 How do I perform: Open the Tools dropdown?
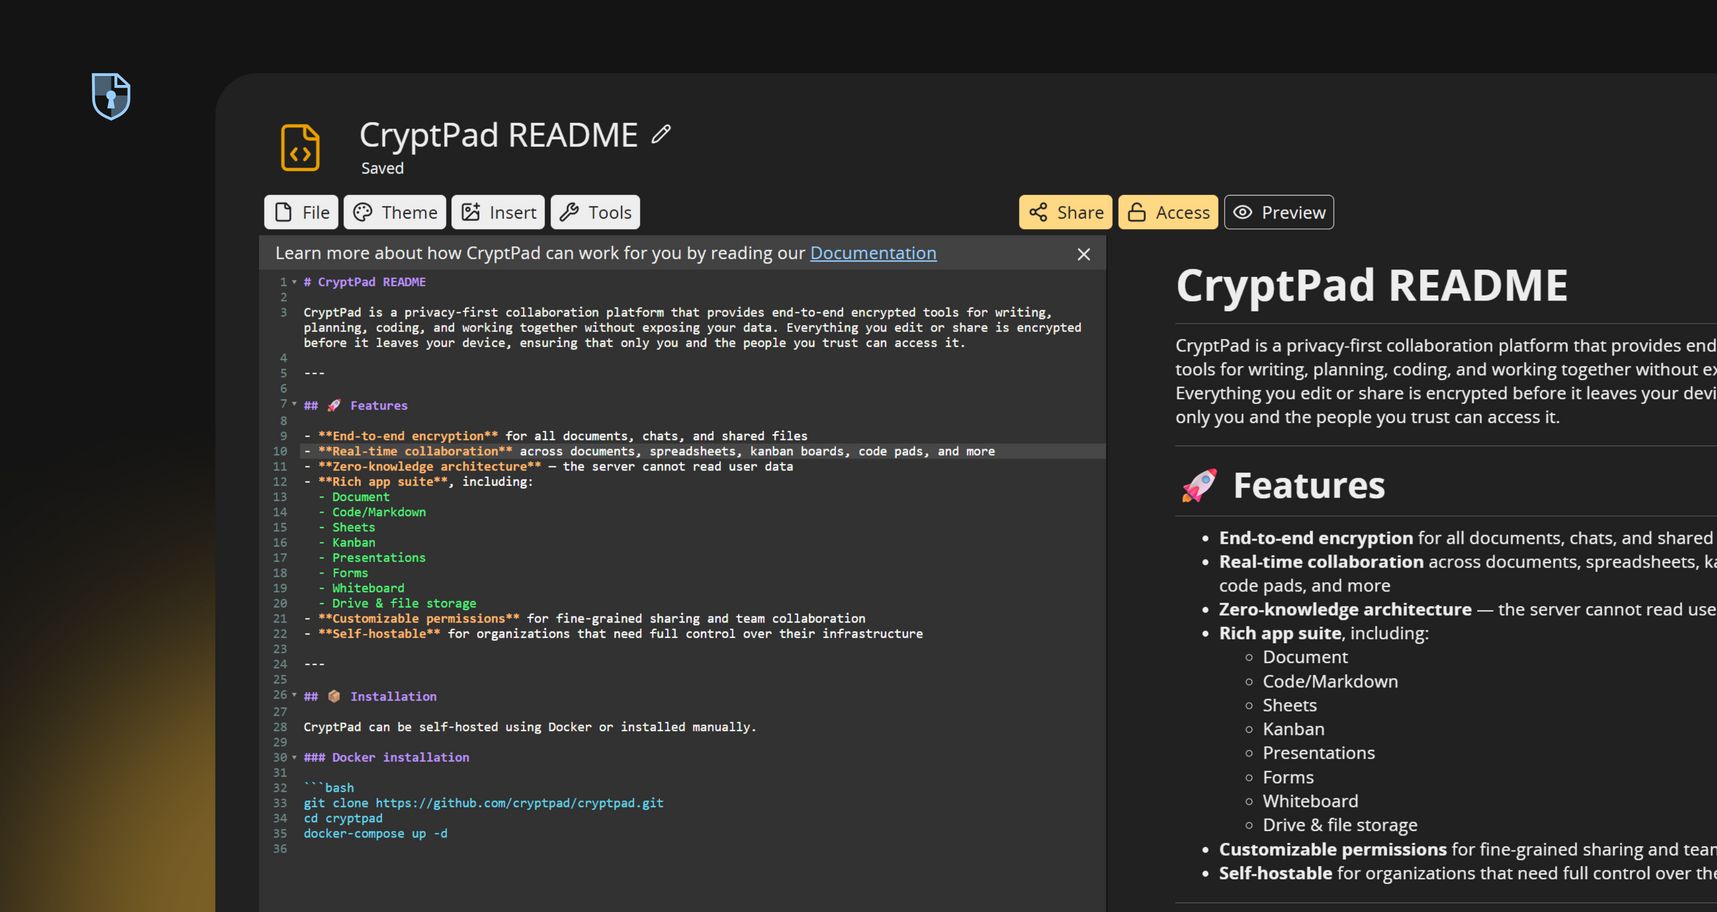click(x=595, y=212)
